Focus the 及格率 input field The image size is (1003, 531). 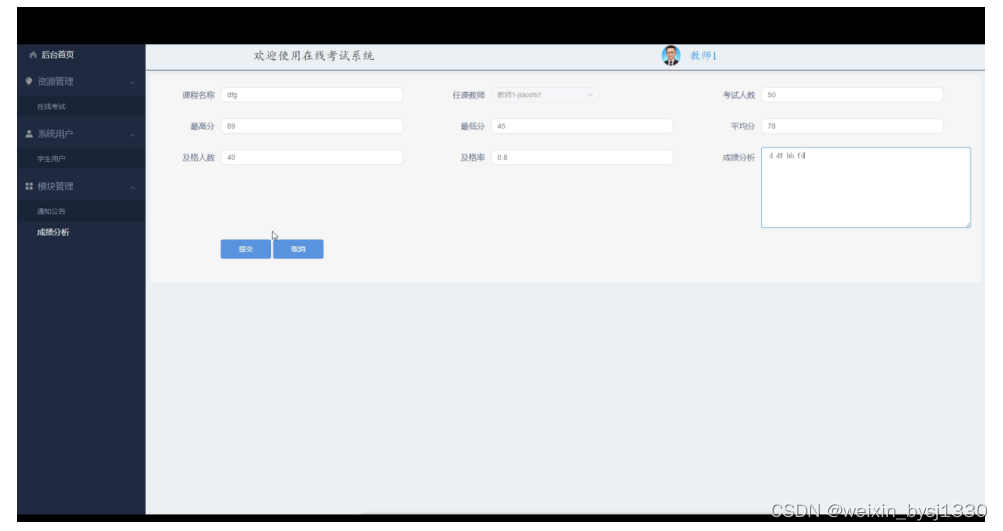pos(581,157)
